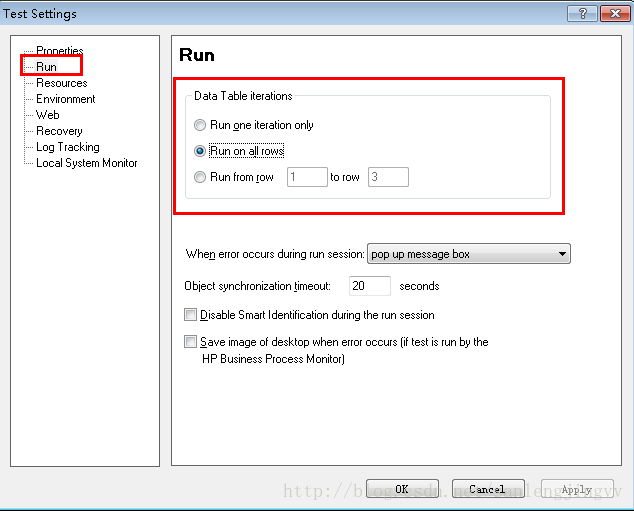Open the Environment settings node
The width and height of the screenshot is (634, 511).
pyautogui.click(x=66, y=99)
